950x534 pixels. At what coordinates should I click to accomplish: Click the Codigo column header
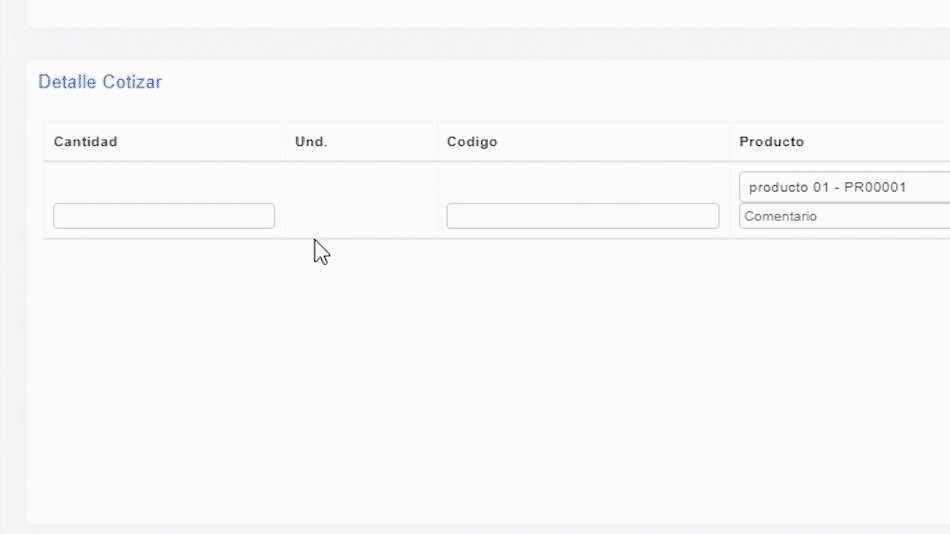[x=472, y=142]
